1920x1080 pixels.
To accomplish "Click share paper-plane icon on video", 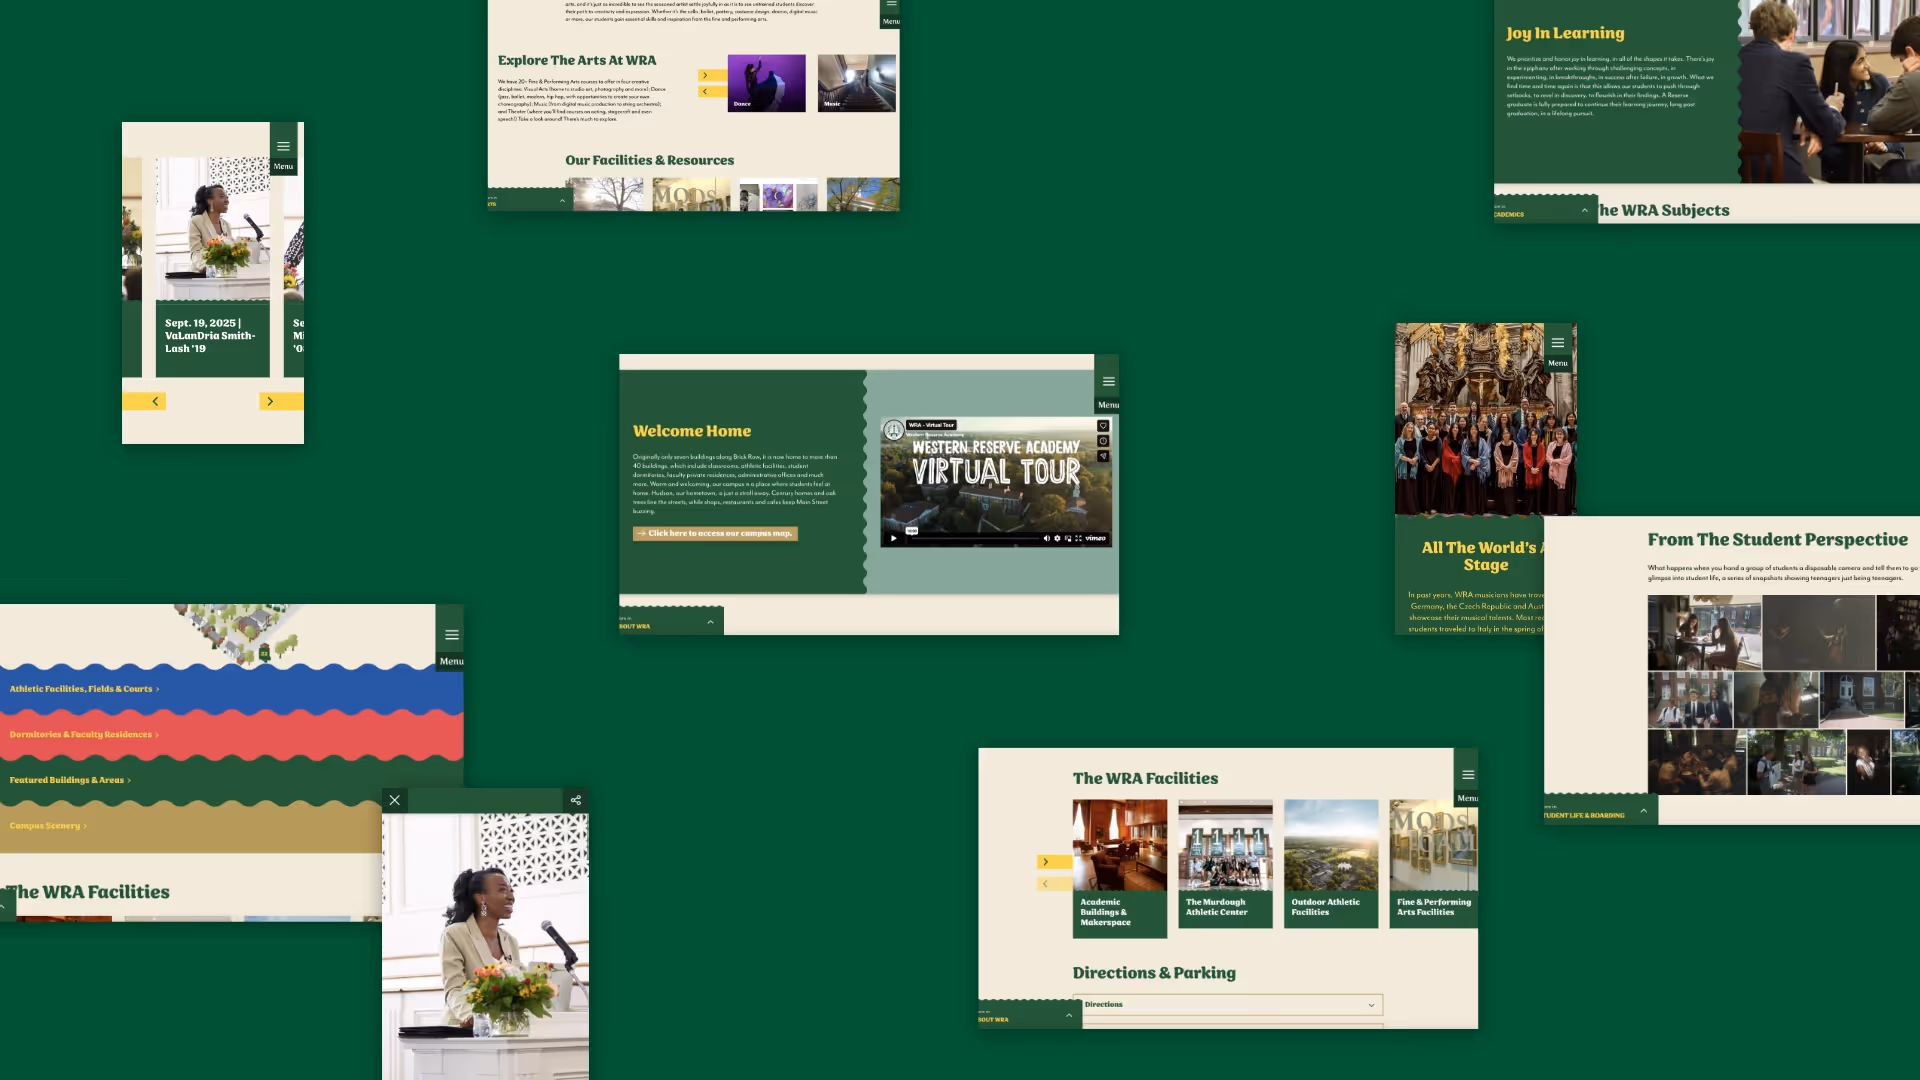I will pos(1103,456).
